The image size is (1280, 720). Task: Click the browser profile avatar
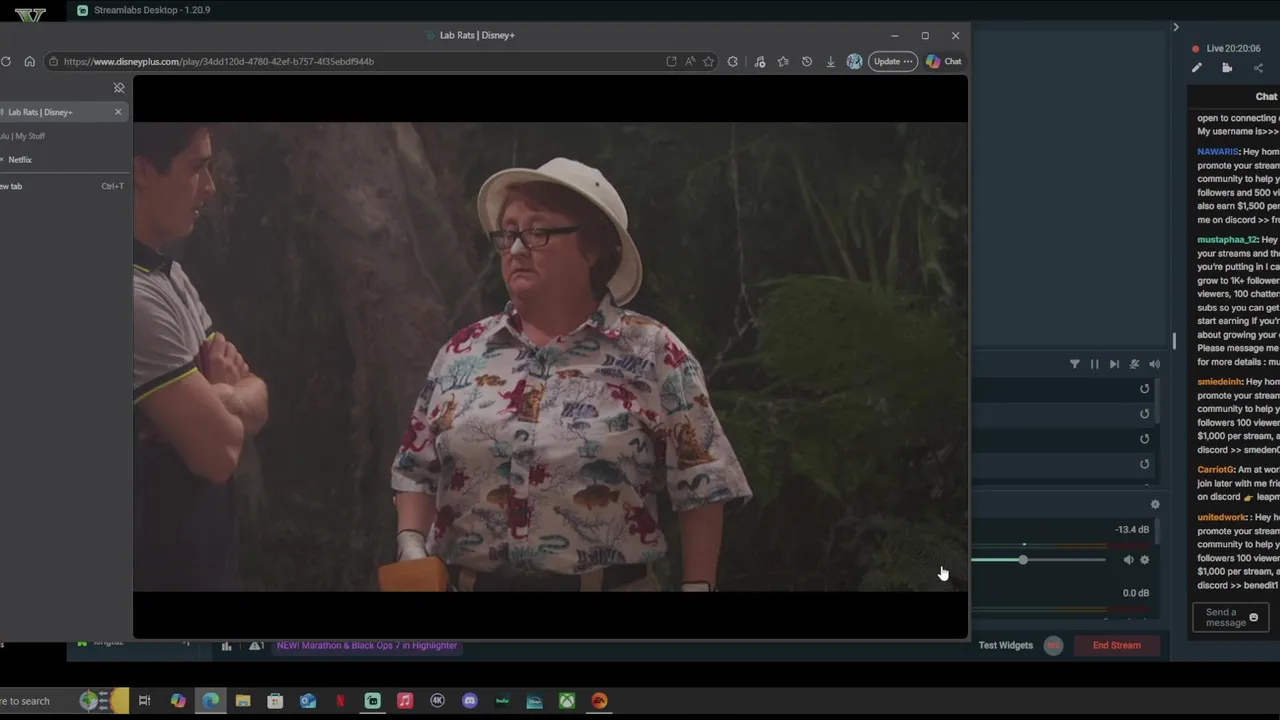[x=854, y=61]
